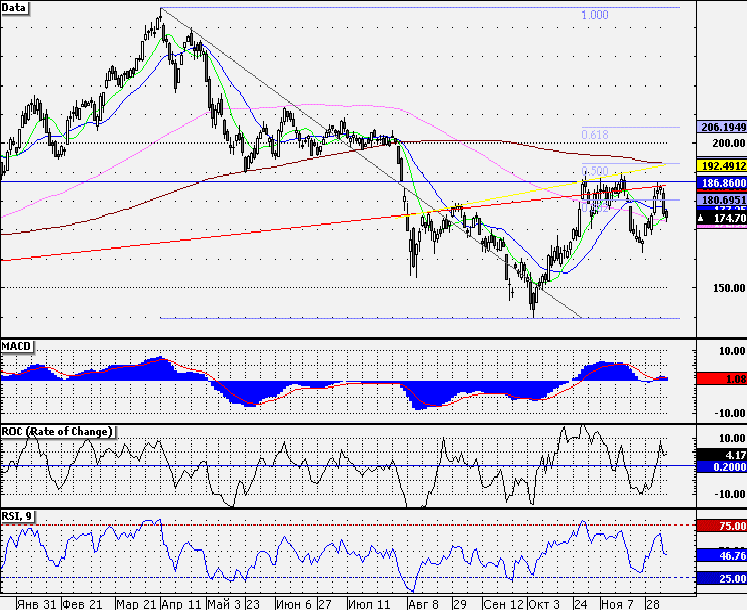Click the ROC current value 4.17 tag
Screen dimensions: 747x610
click(x=722, y=455)
